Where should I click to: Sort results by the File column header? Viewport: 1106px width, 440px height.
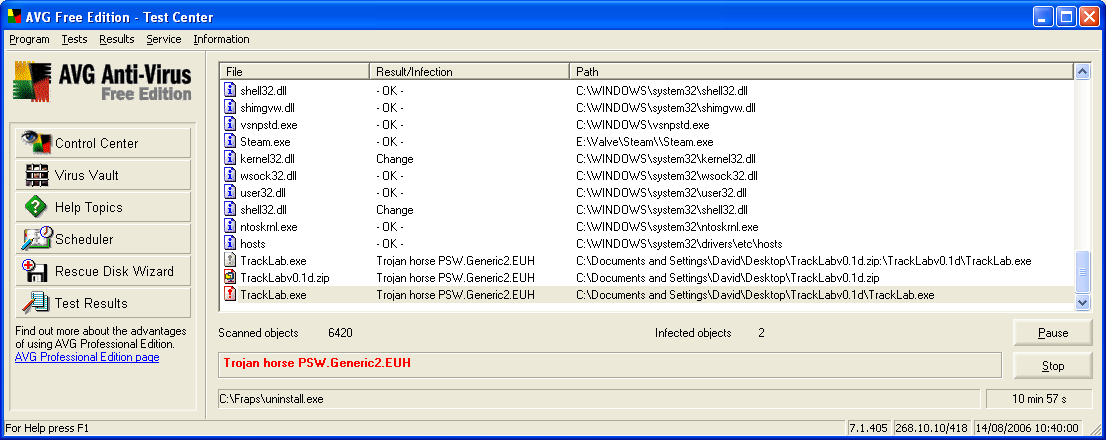click(294, 72)
